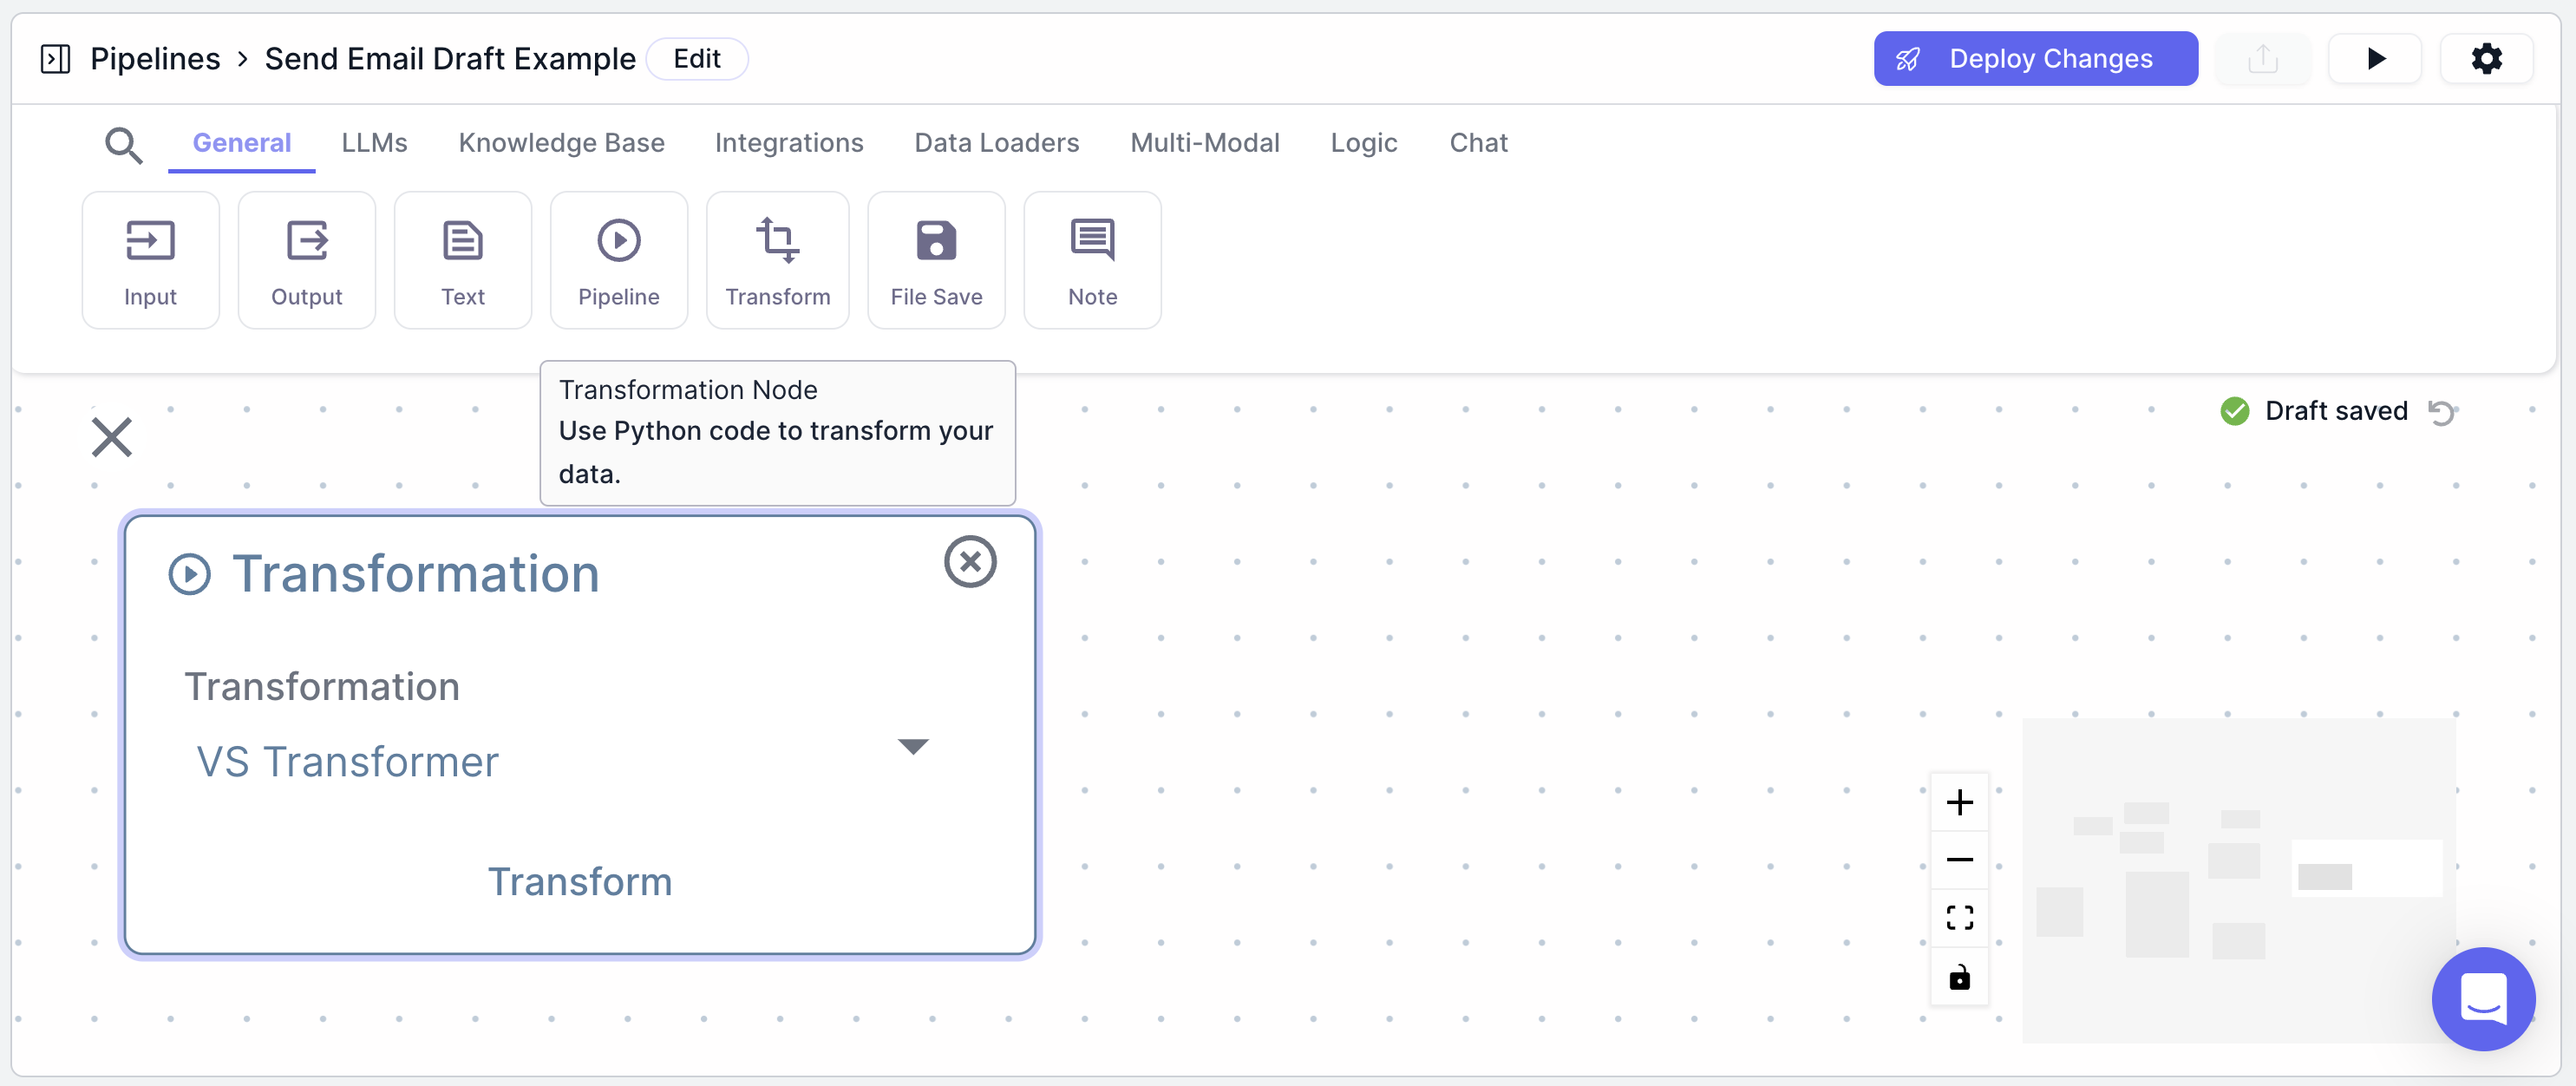The image size is (2576, 1086).
Task: Open the node search magnifier
Action: click(123, 144)
